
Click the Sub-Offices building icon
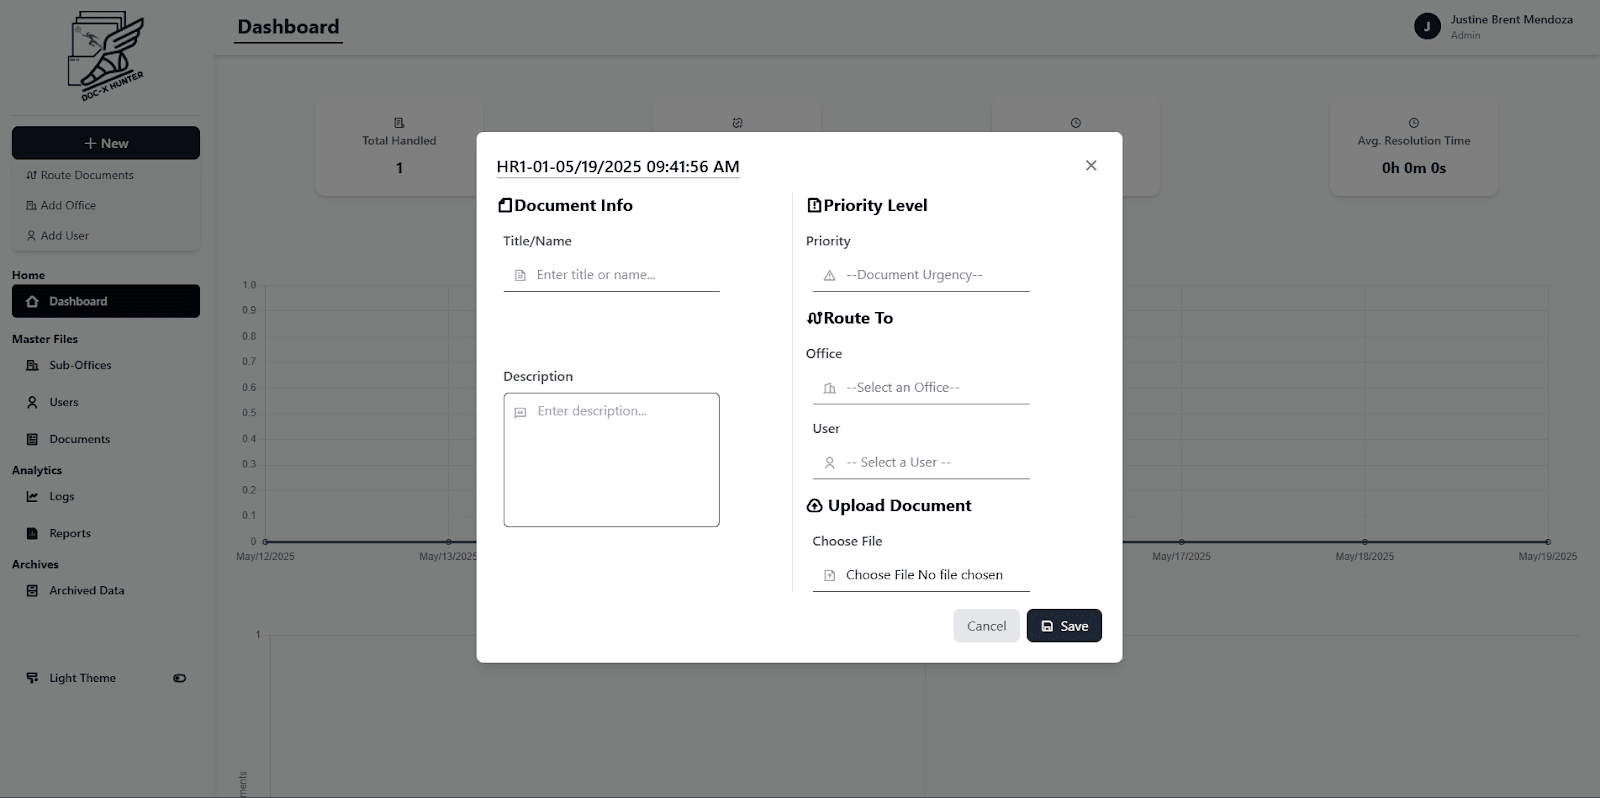(x=32, y=365)
